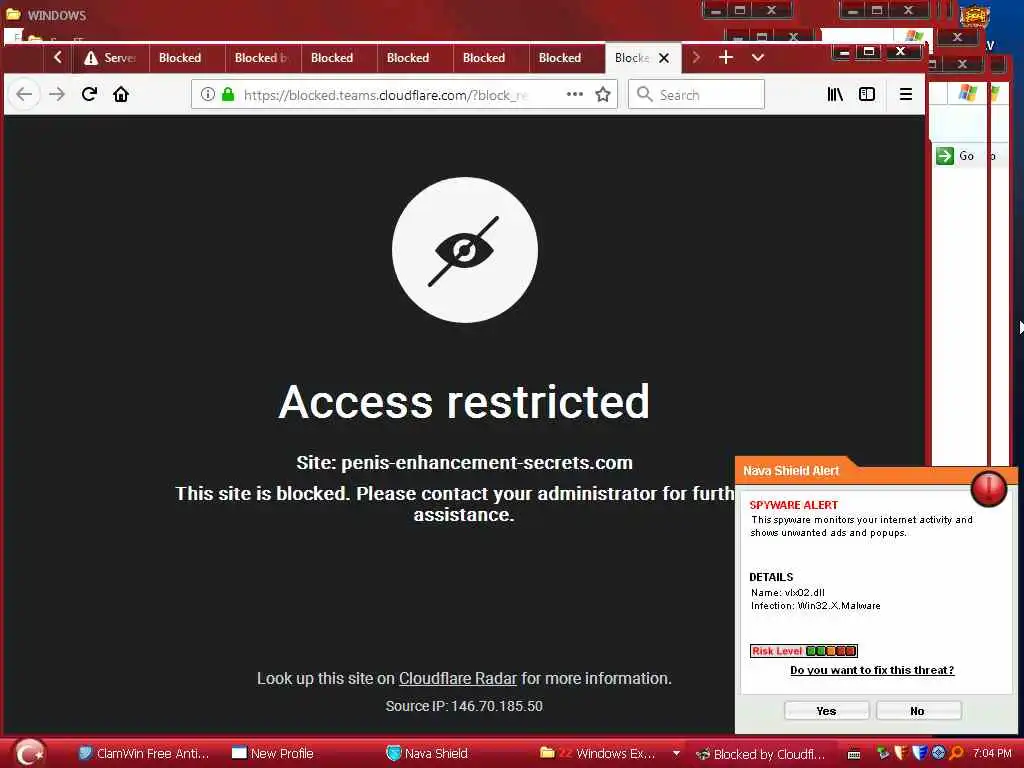Screen dimensions: 1024x768
Task: Open the Firefox hamburger menu
Action: pyautogui.click(x=905, y=95)
